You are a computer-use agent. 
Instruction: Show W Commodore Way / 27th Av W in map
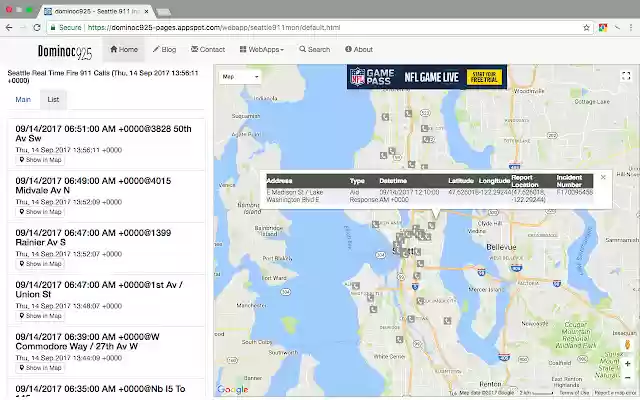(x=40, y=368)
